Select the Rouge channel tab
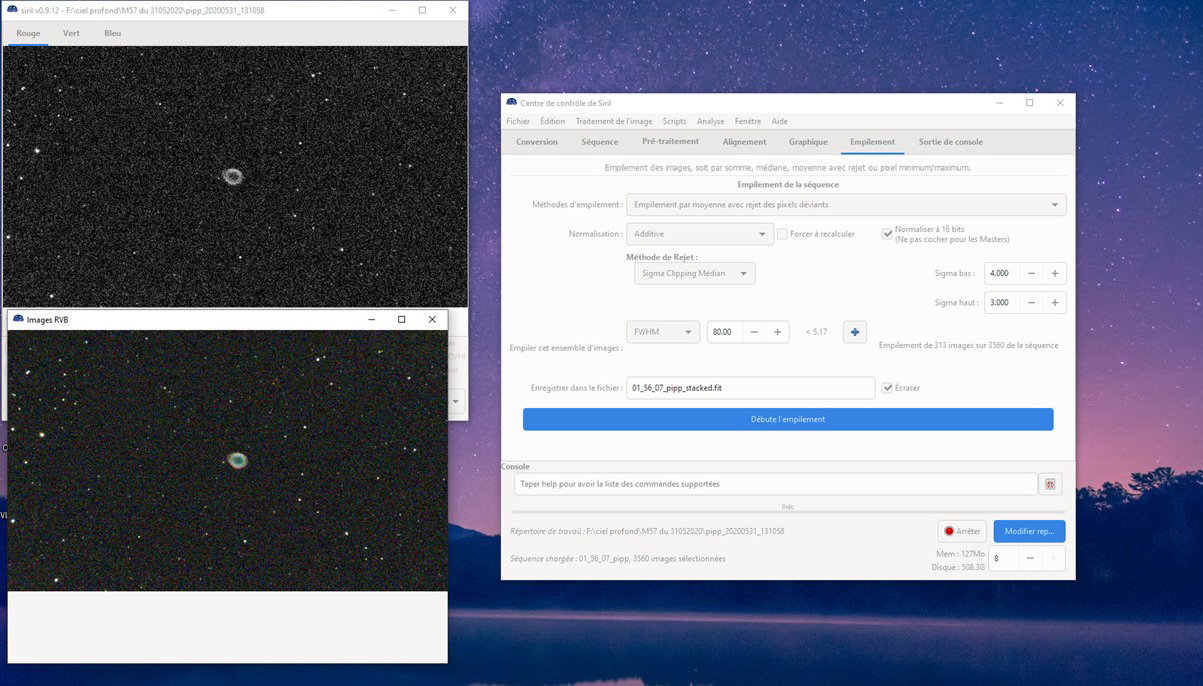 tap(28, 33)
